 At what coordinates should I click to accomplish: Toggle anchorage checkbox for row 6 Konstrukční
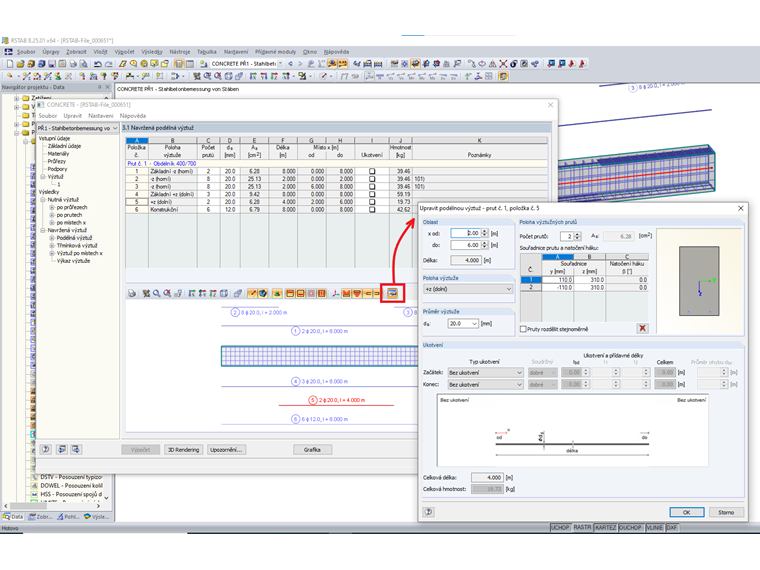pos(372,210)
